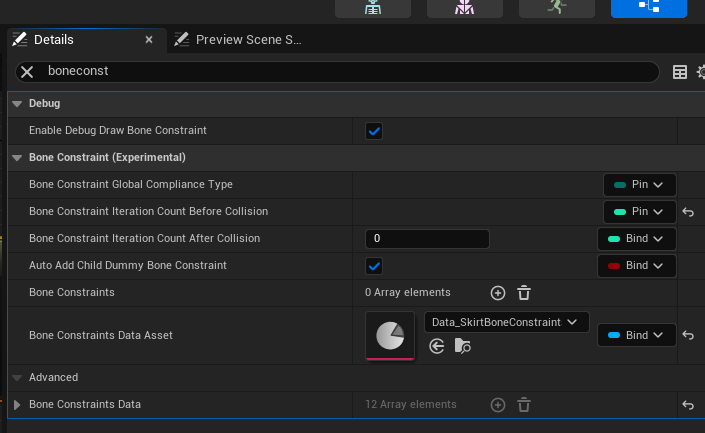
Task: Select the Bone Constraints property label
Action: tap(72, 292)
